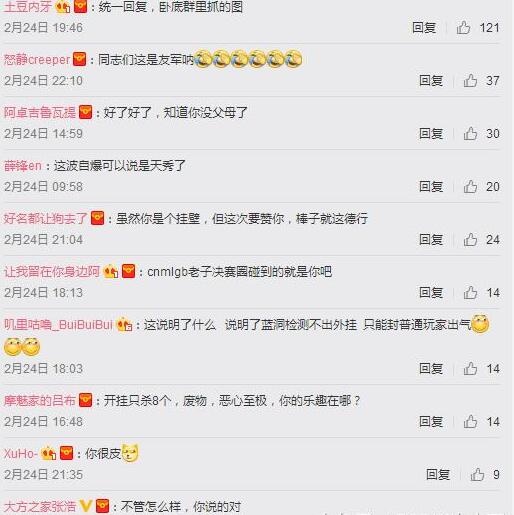Like XuHo-'s comment with 9 likes
Screen dimensions: 514x515
[x=477, y=474]
